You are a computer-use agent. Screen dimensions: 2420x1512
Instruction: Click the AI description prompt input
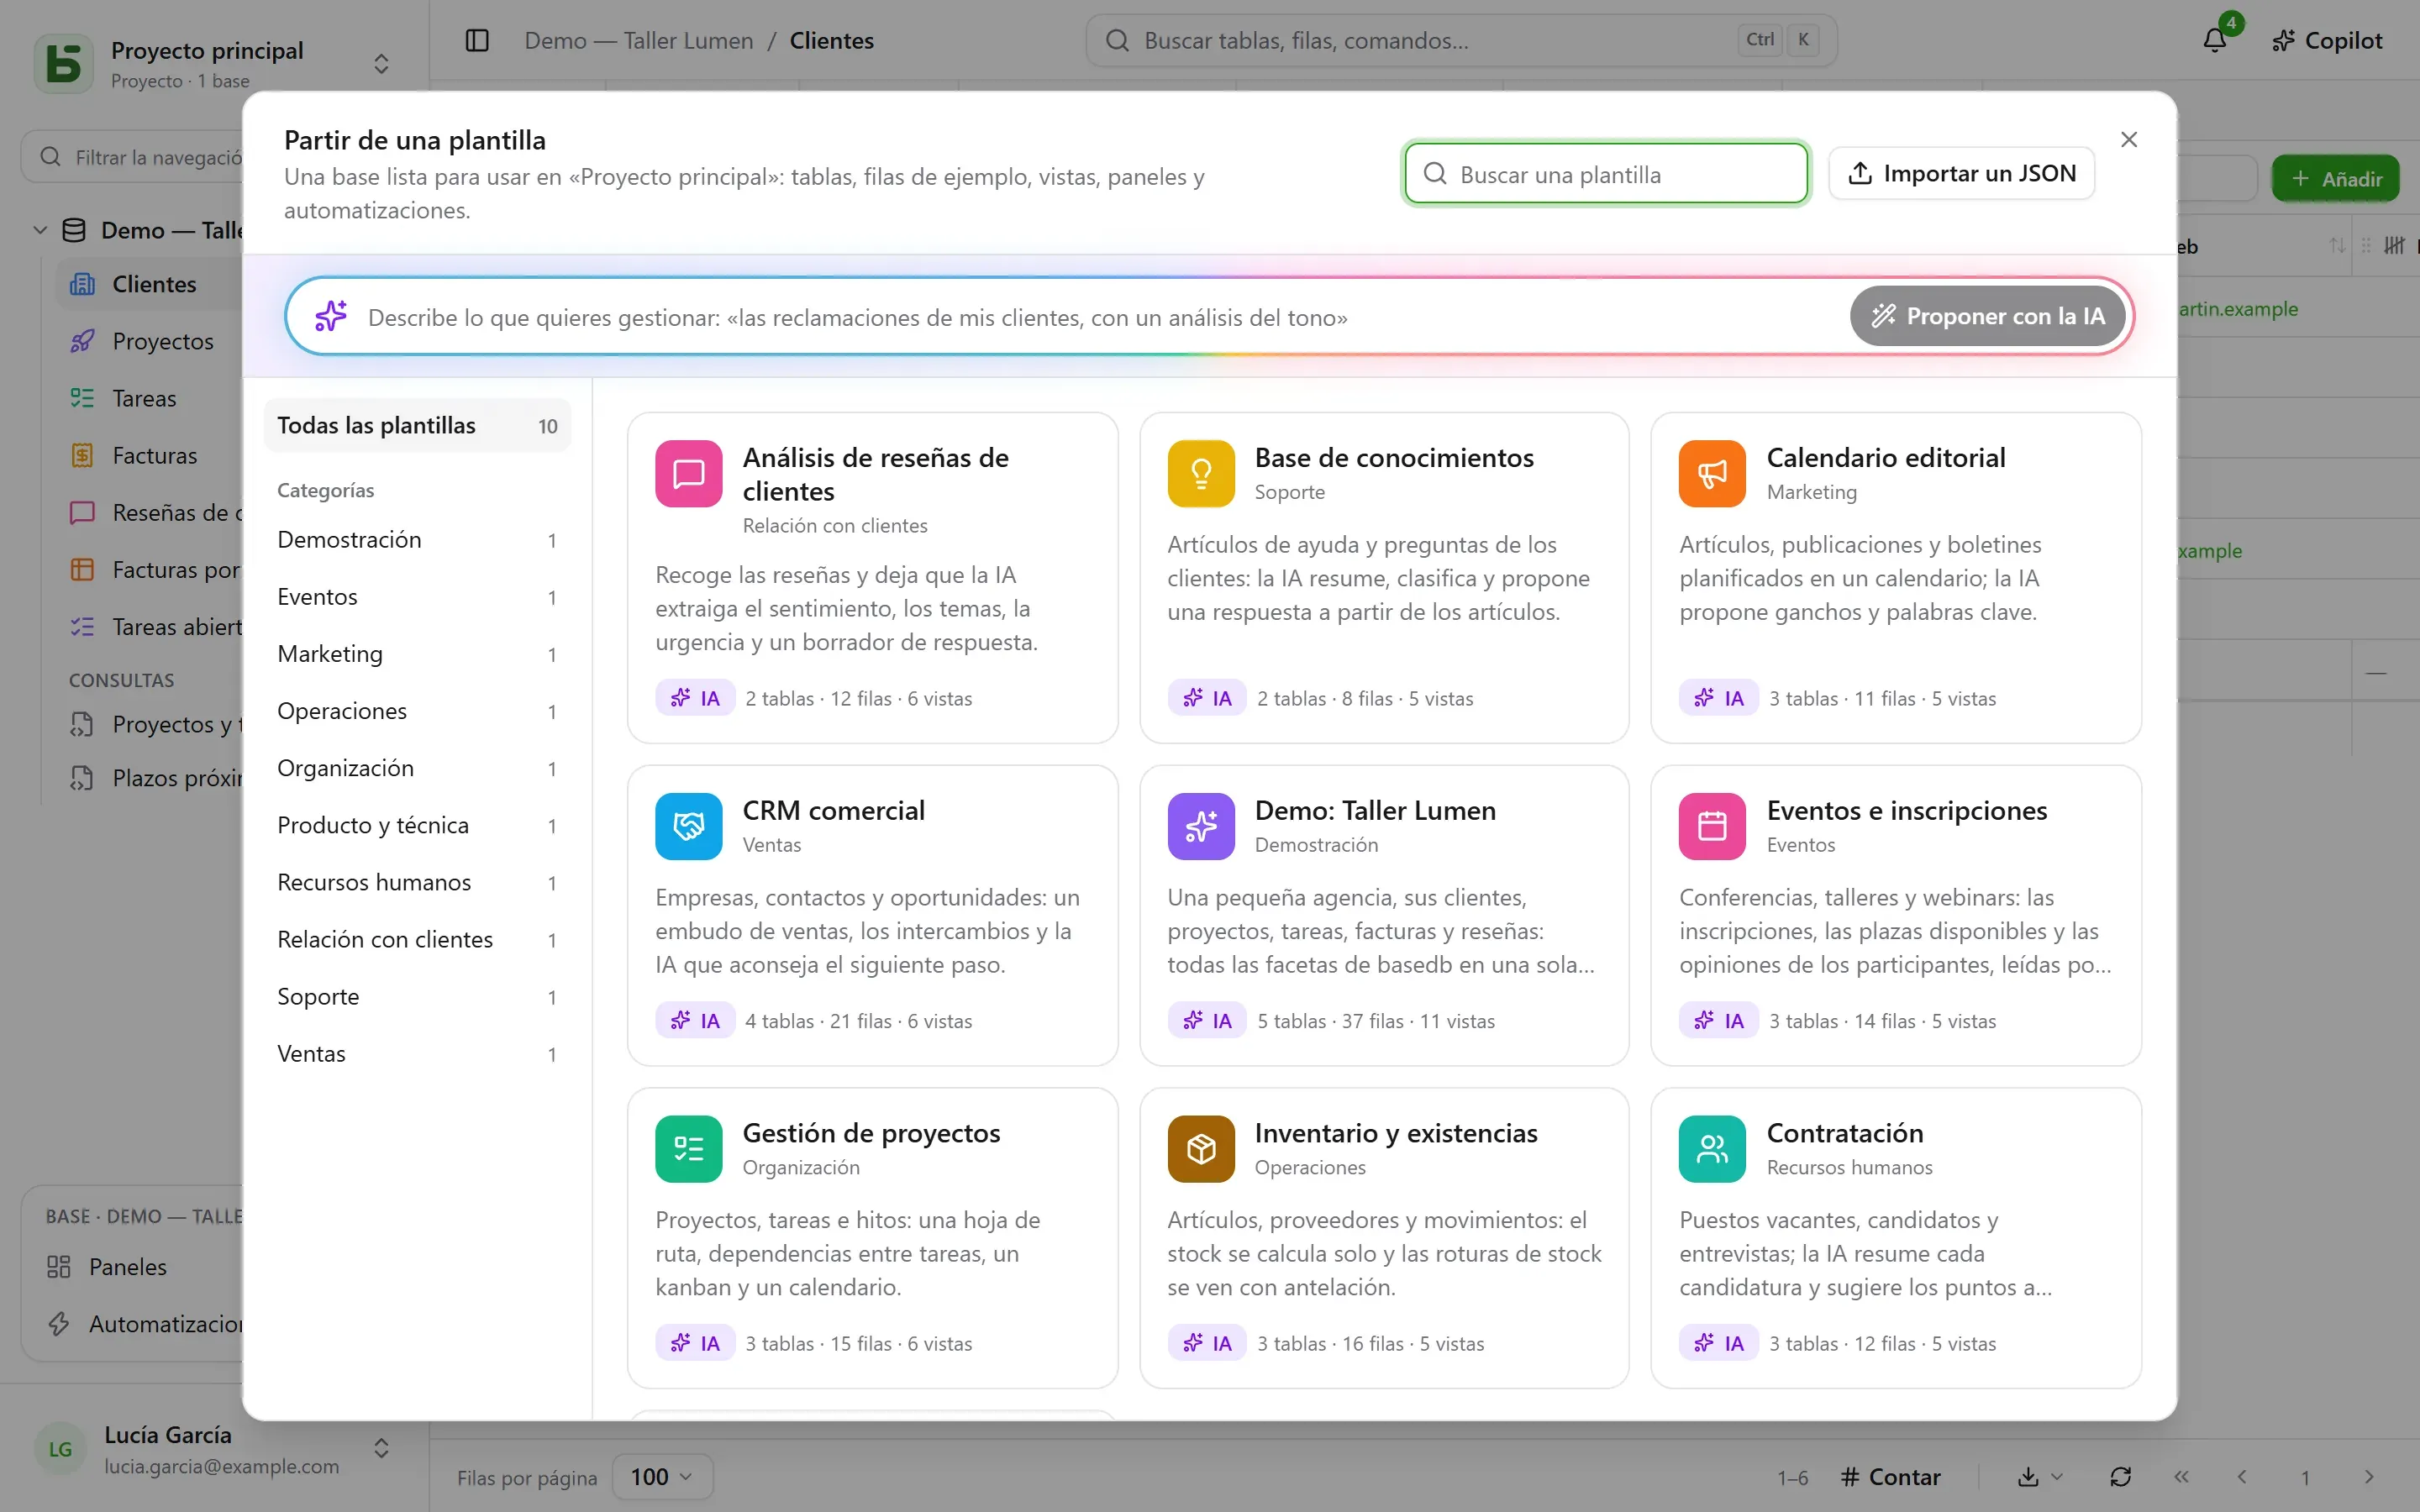tap(1100, 317)
